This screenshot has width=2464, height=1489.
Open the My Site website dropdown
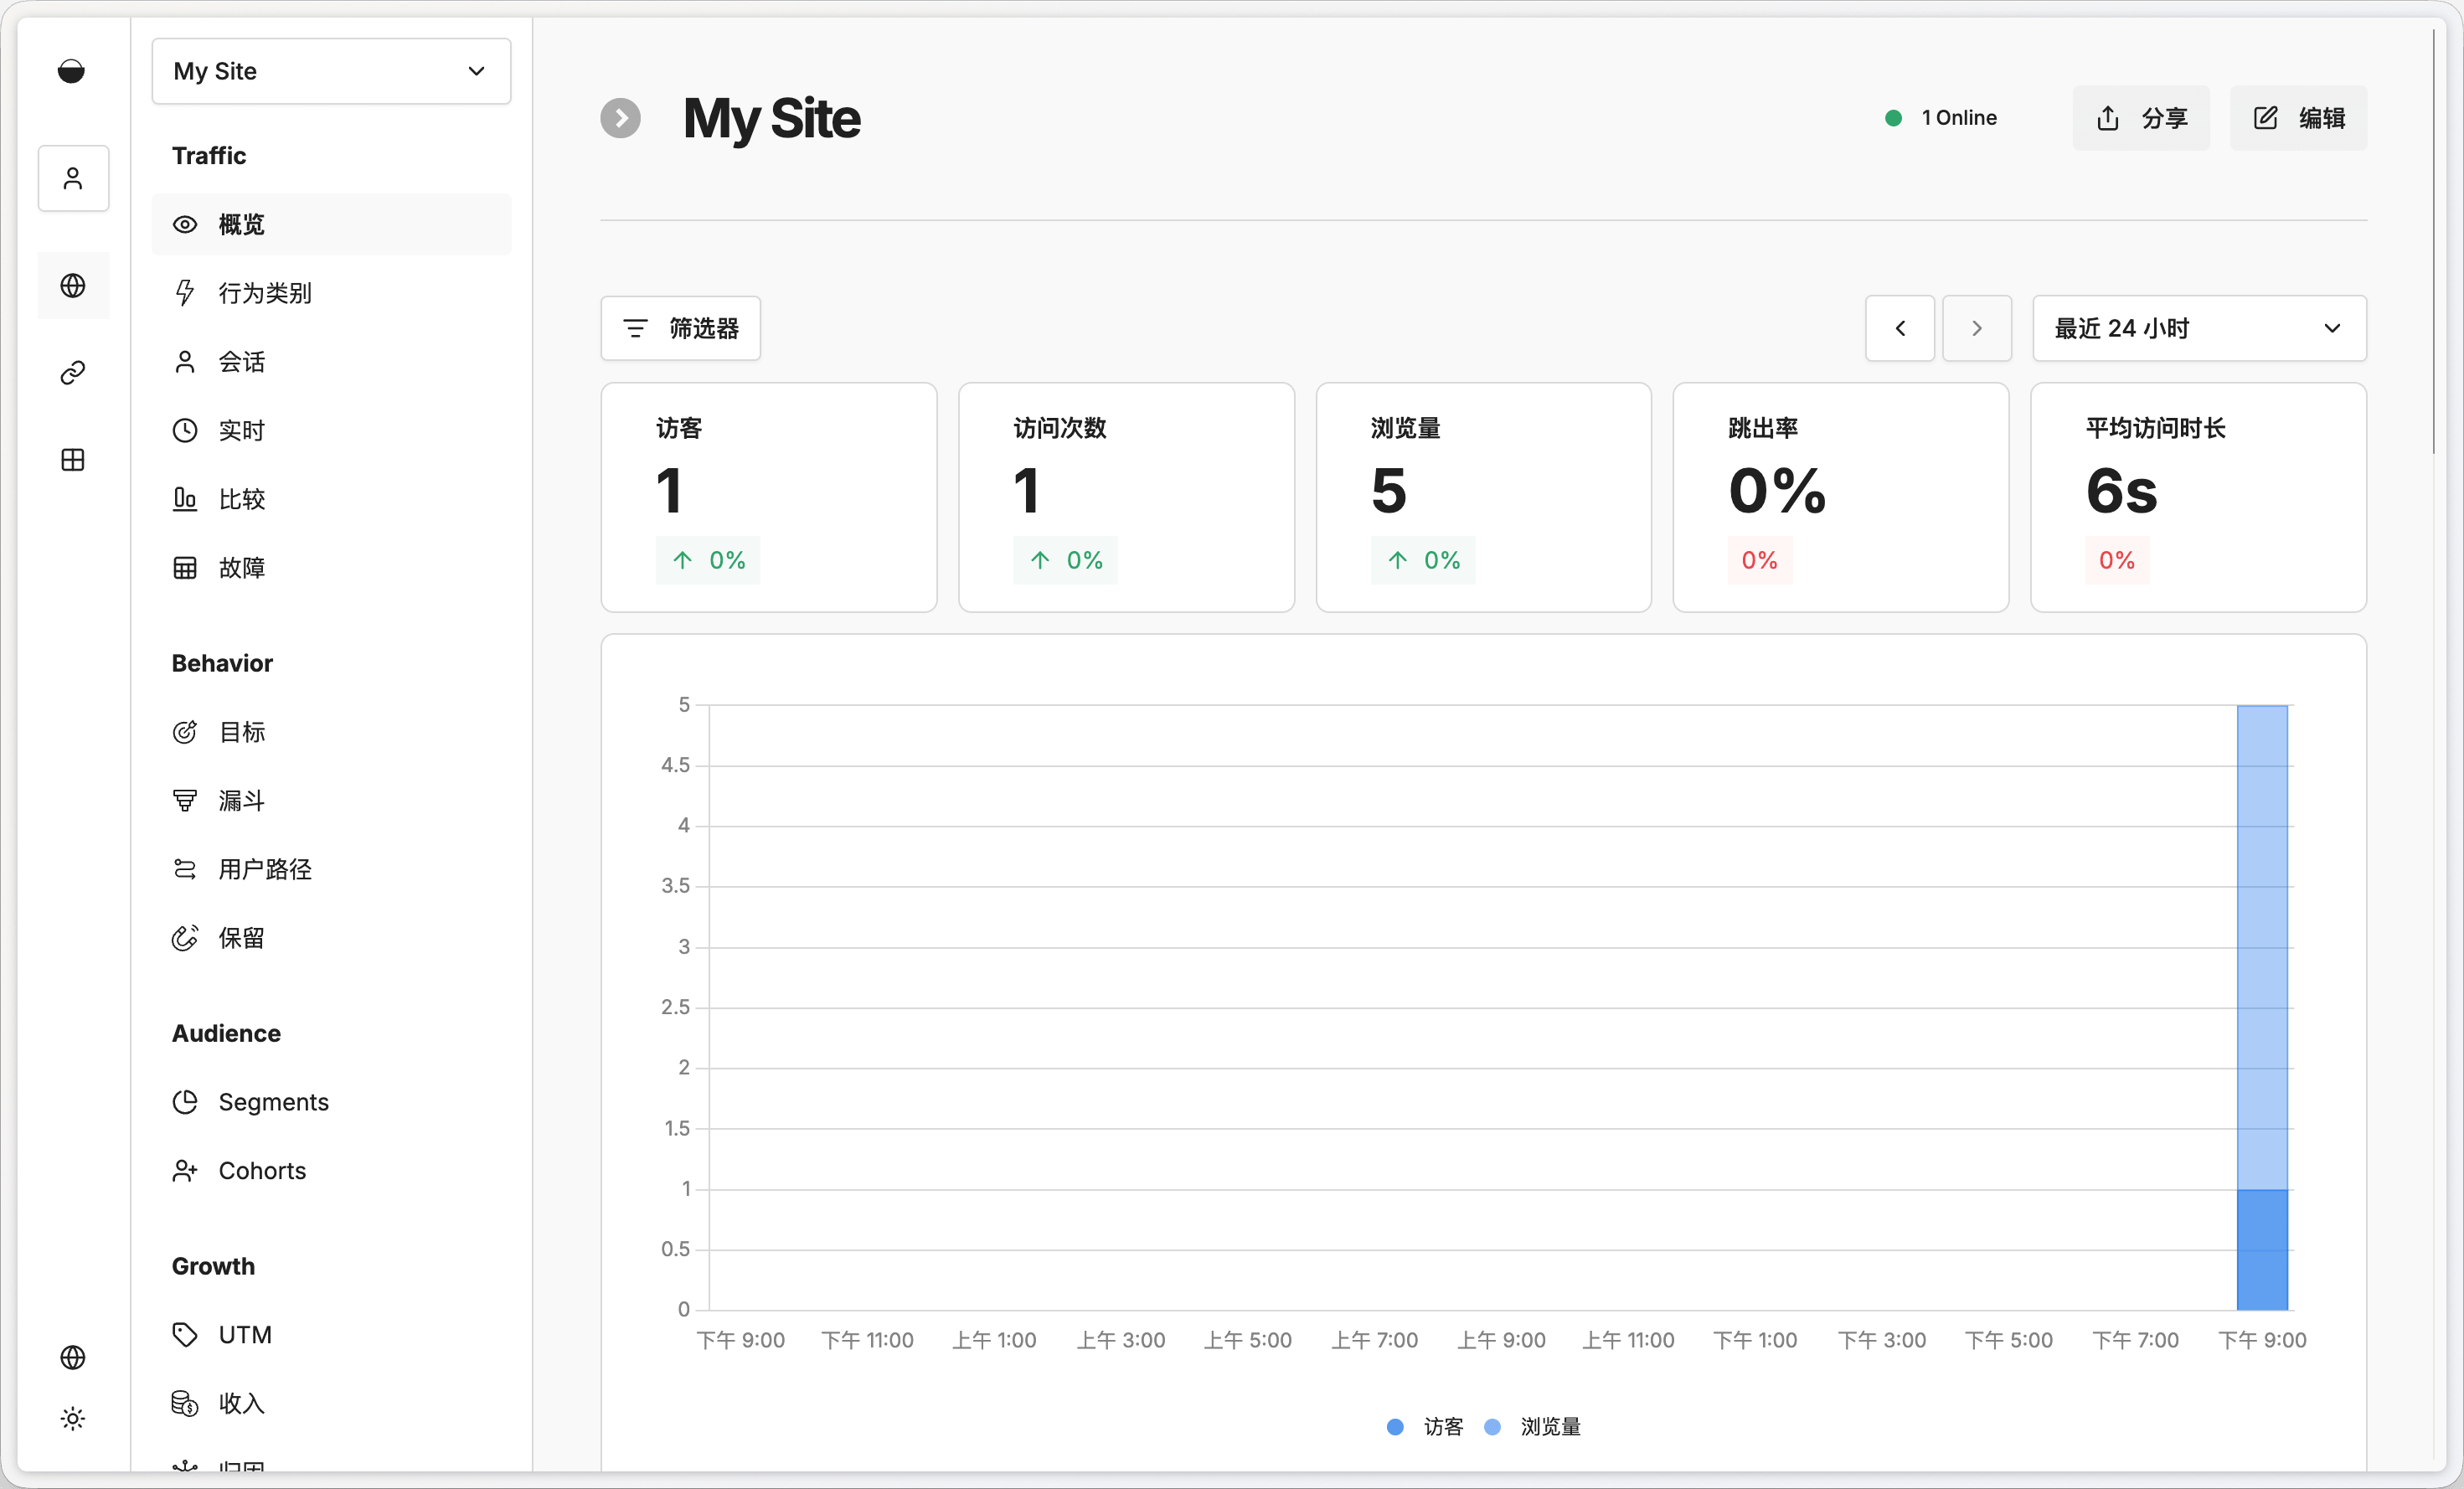(x=331, y=71)
